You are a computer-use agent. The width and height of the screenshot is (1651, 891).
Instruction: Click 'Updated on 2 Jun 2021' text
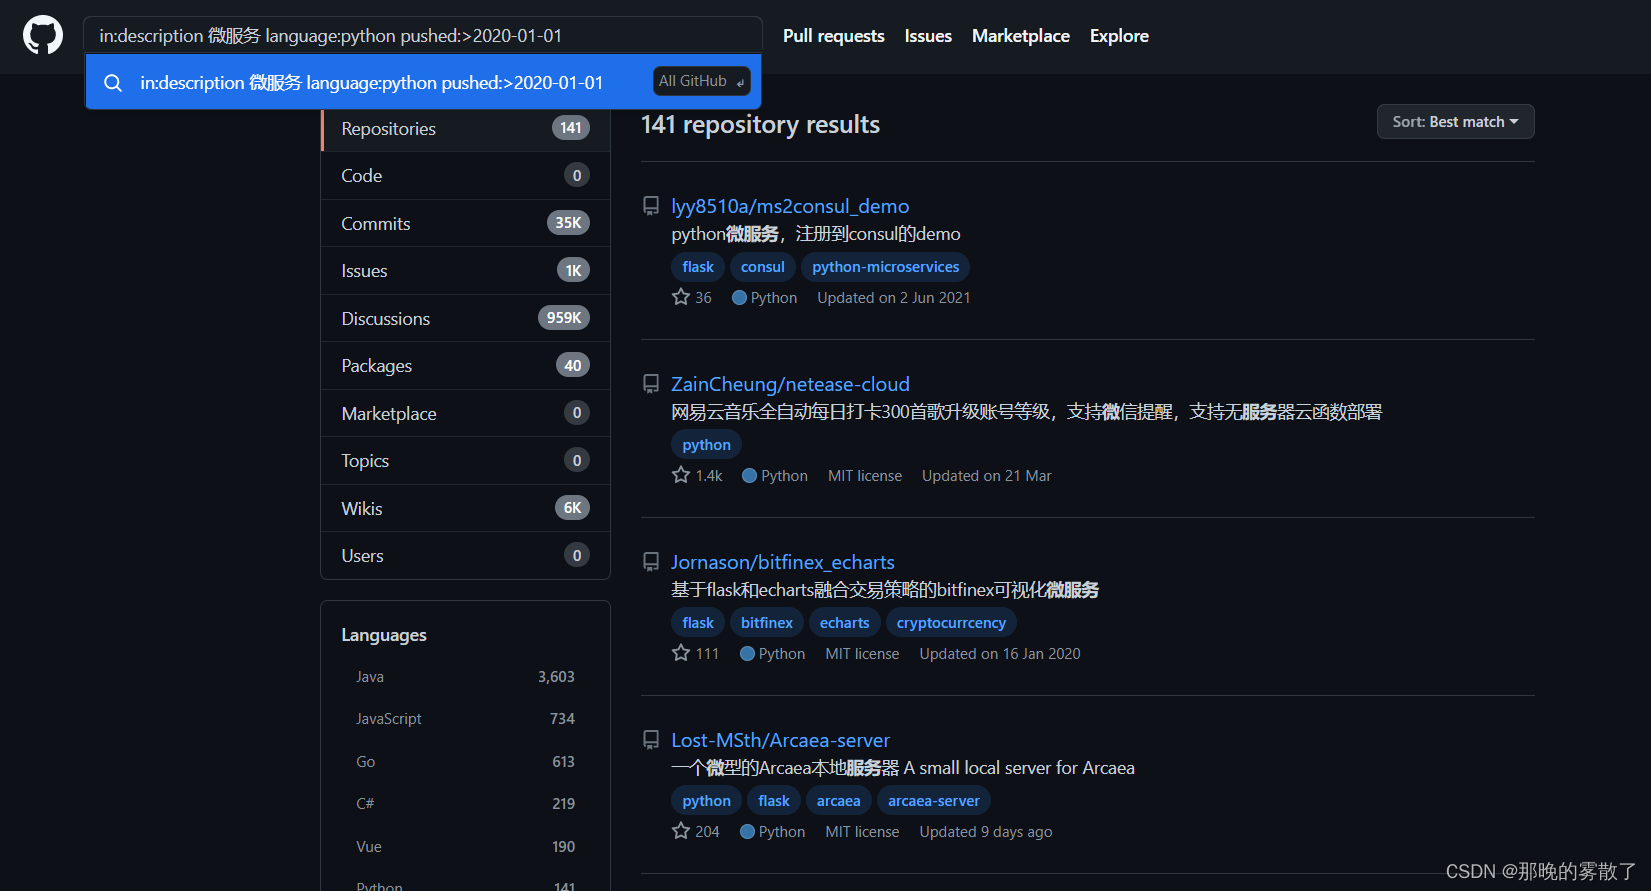pos(894,297)
